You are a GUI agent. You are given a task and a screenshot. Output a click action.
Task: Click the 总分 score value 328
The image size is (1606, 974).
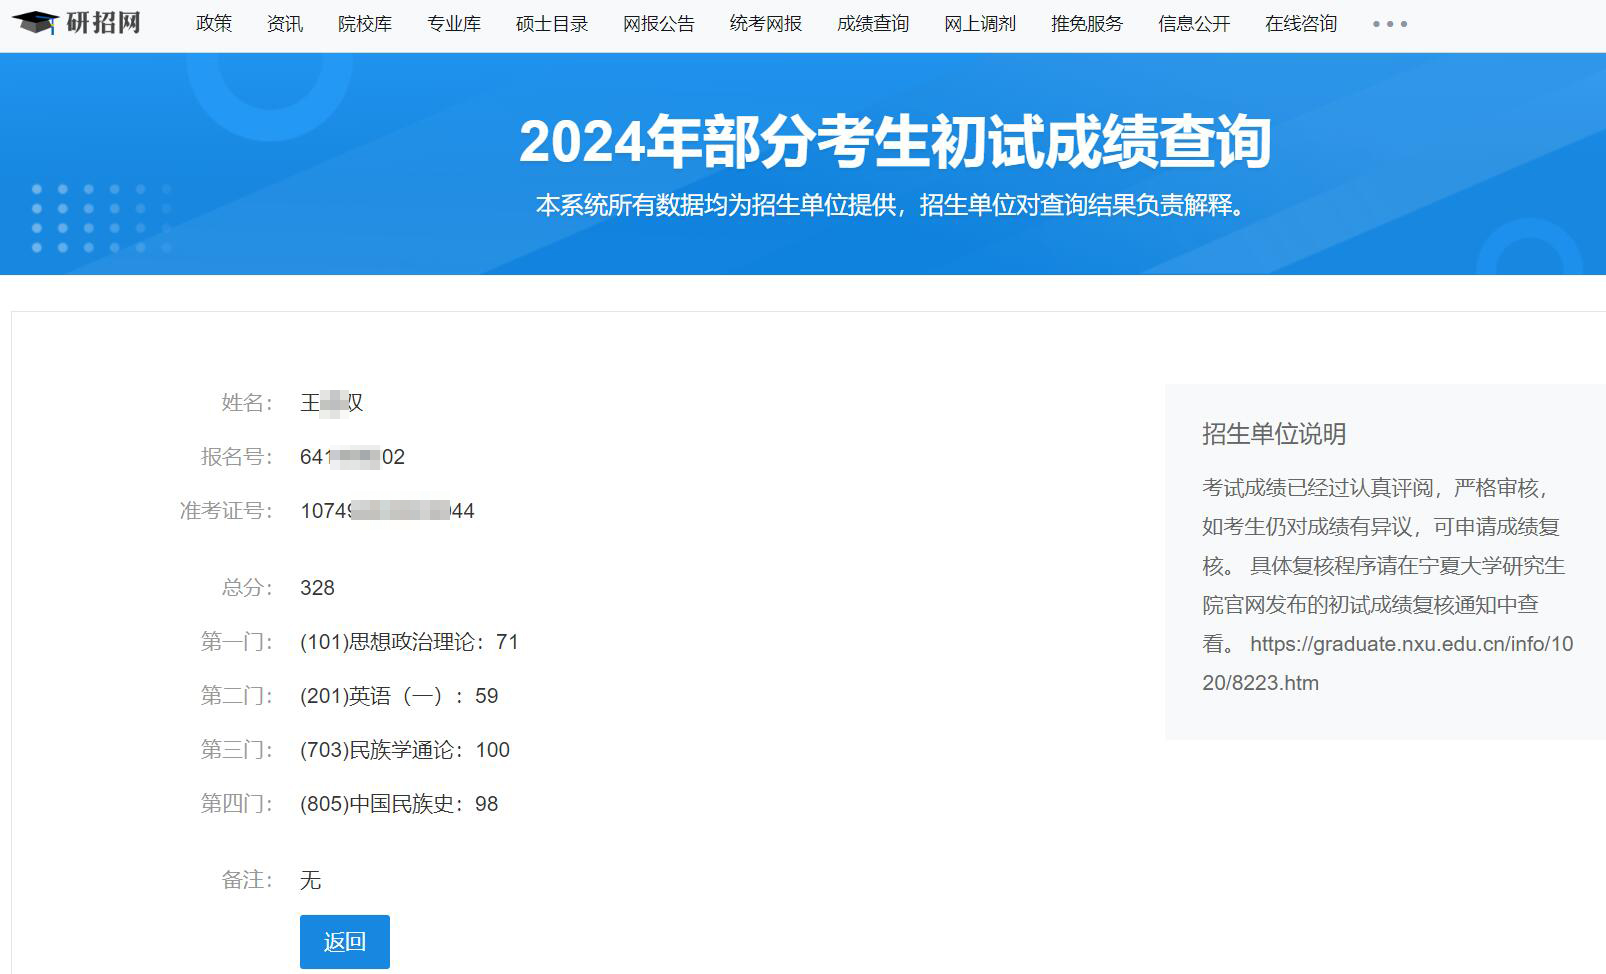pyautogui.click(x=317, y=588)
